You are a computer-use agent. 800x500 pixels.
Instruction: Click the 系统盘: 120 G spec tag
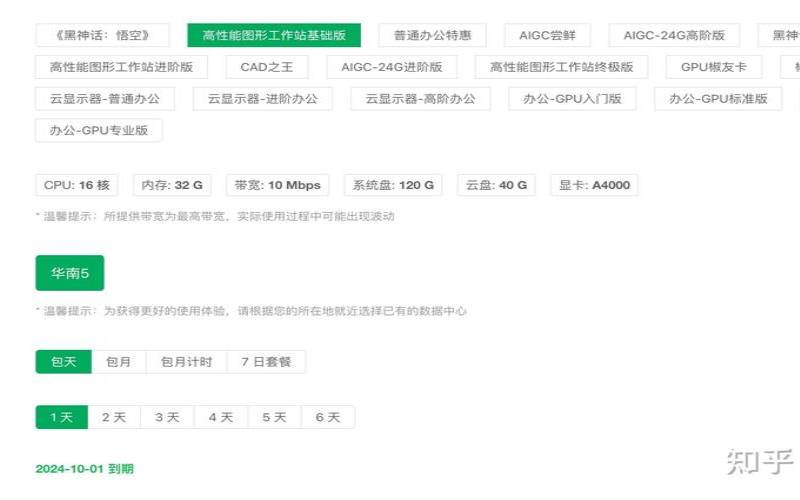pyautogui.click(x=393, y=185)
